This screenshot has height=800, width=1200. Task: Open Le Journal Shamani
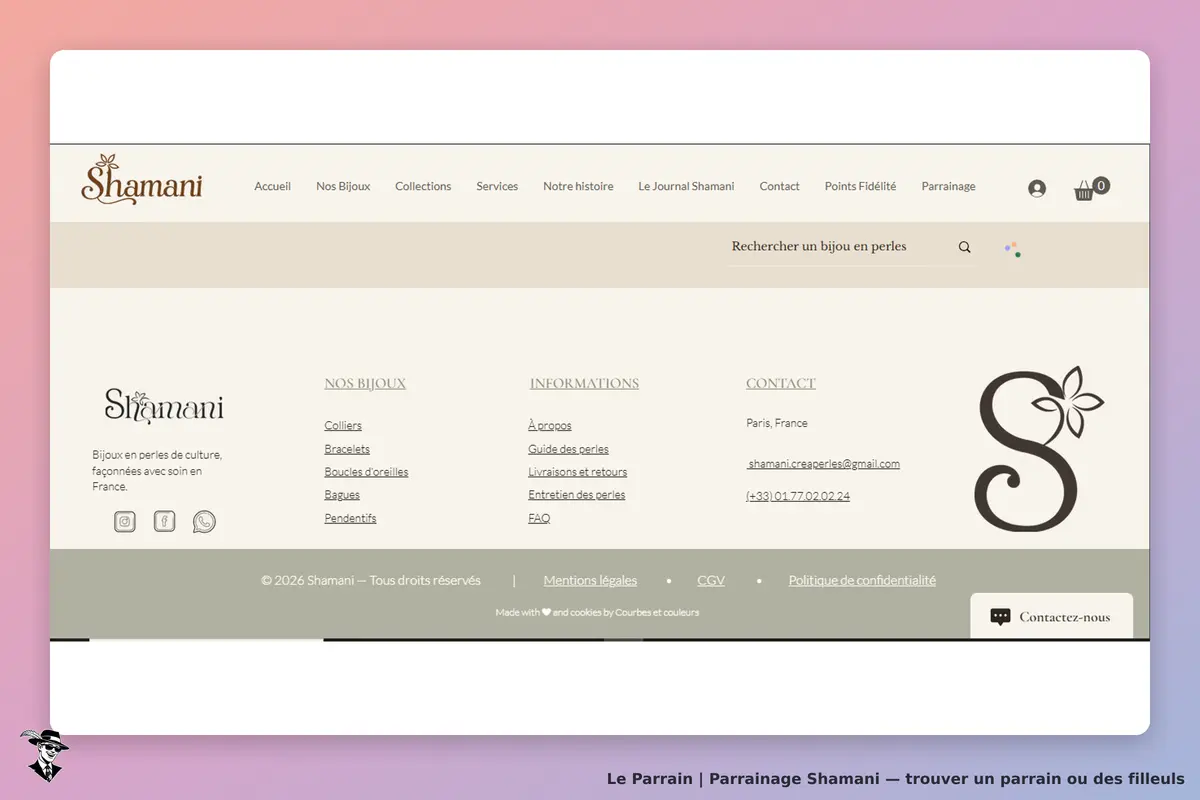686,186
